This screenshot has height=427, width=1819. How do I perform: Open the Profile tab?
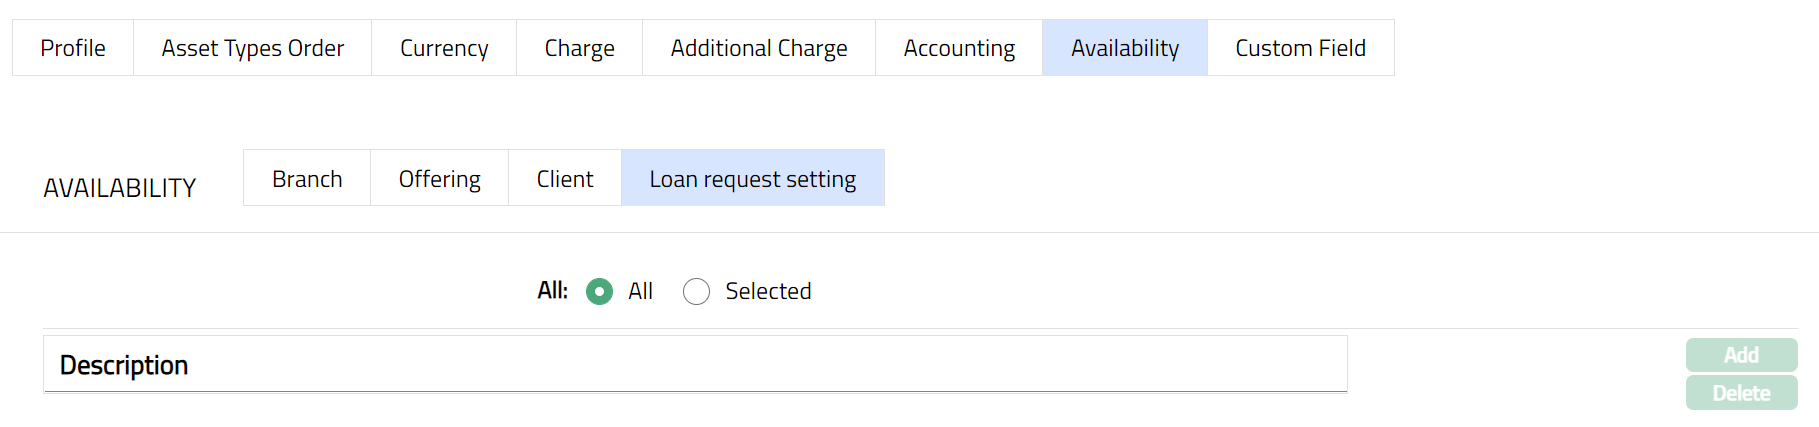(x=73, y=48)
